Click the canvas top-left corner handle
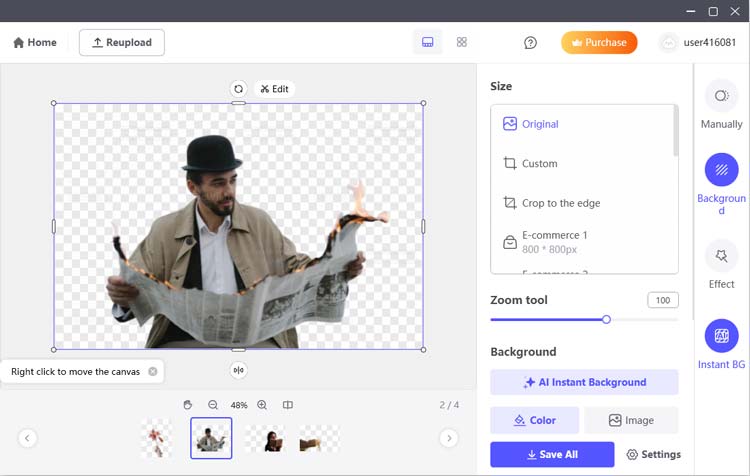Image resolution: width=750 pixels, height=476 pixels. [54, 103]
